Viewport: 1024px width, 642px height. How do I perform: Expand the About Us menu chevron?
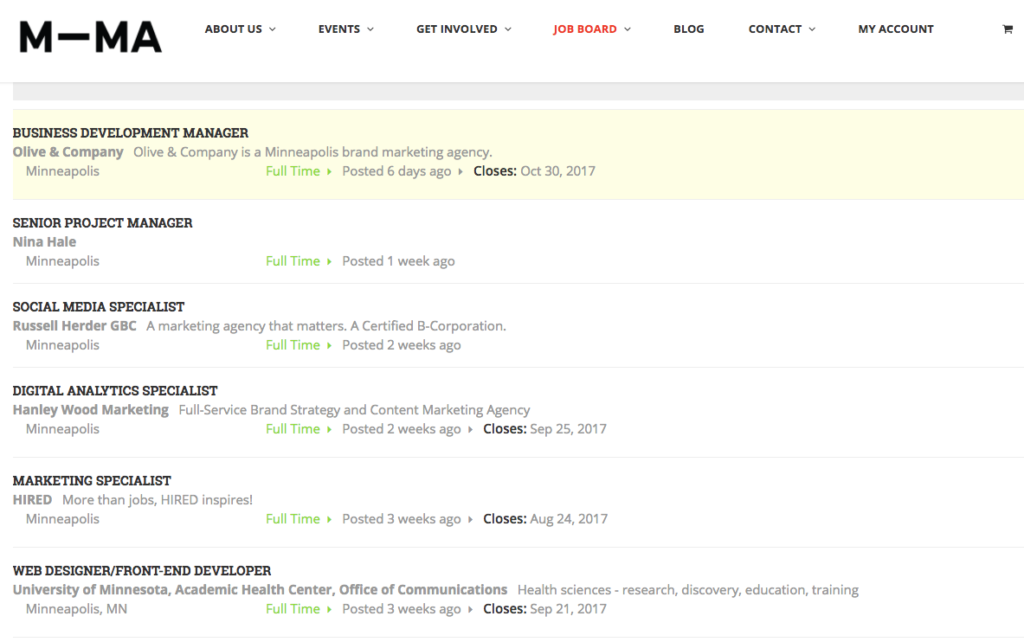(272, 29)
